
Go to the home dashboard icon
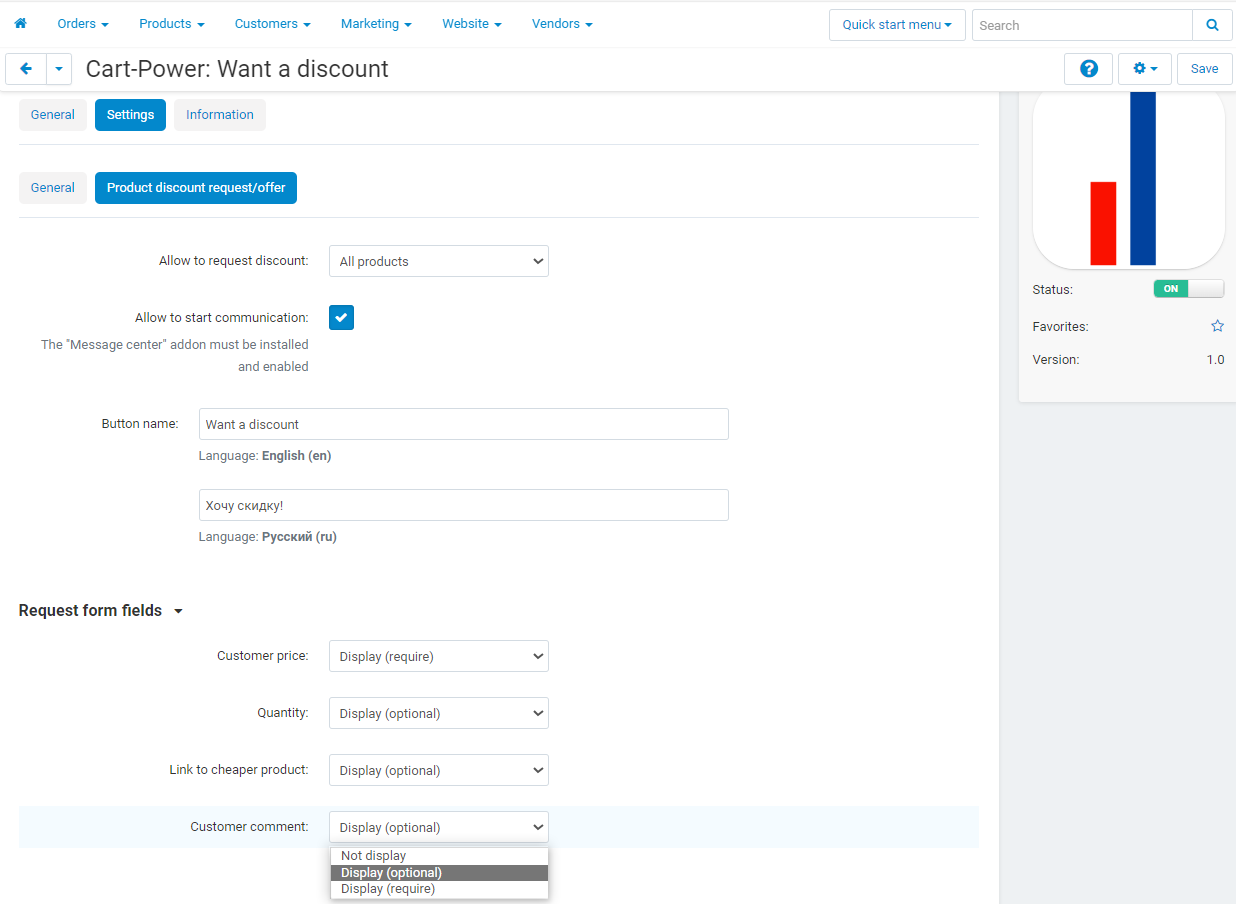pyautogui.click(x=20, y=23)
